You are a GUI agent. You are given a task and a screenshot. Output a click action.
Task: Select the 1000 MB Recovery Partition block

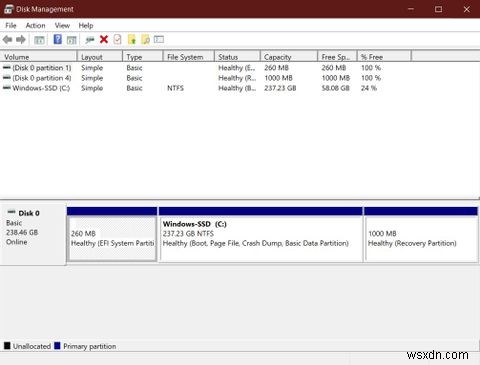pyautogui.click(x=421, y=234)
